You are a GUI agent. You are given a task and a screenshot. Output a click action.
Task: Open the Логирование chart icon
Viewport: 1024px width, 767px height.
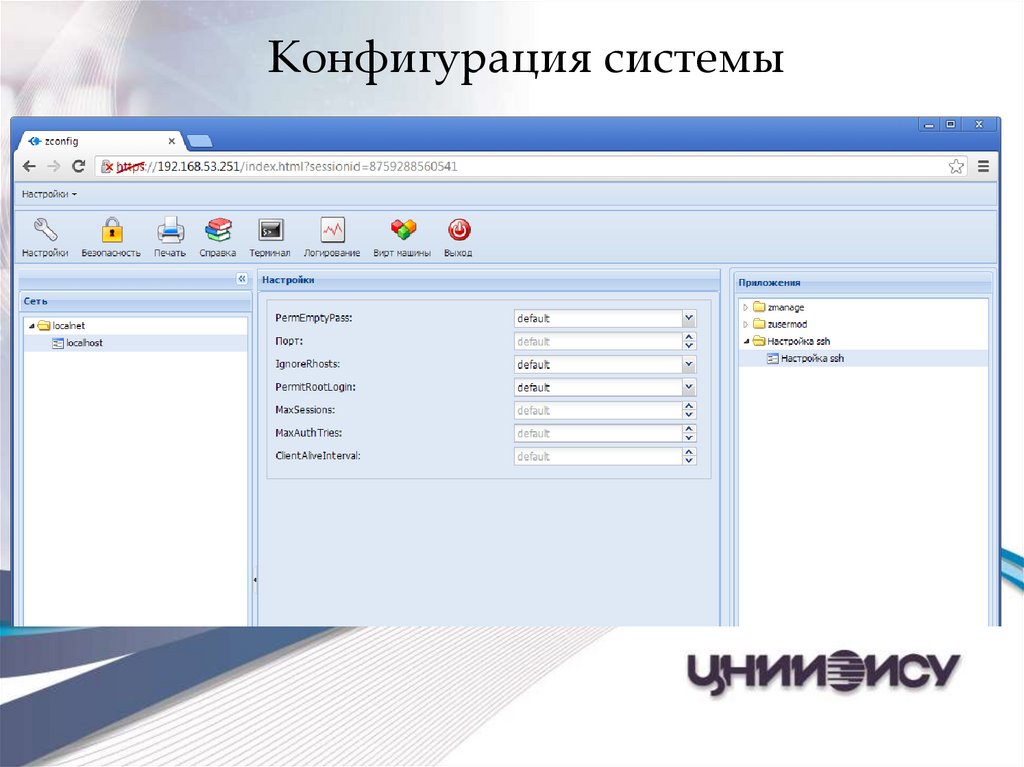tap(332, 231)
